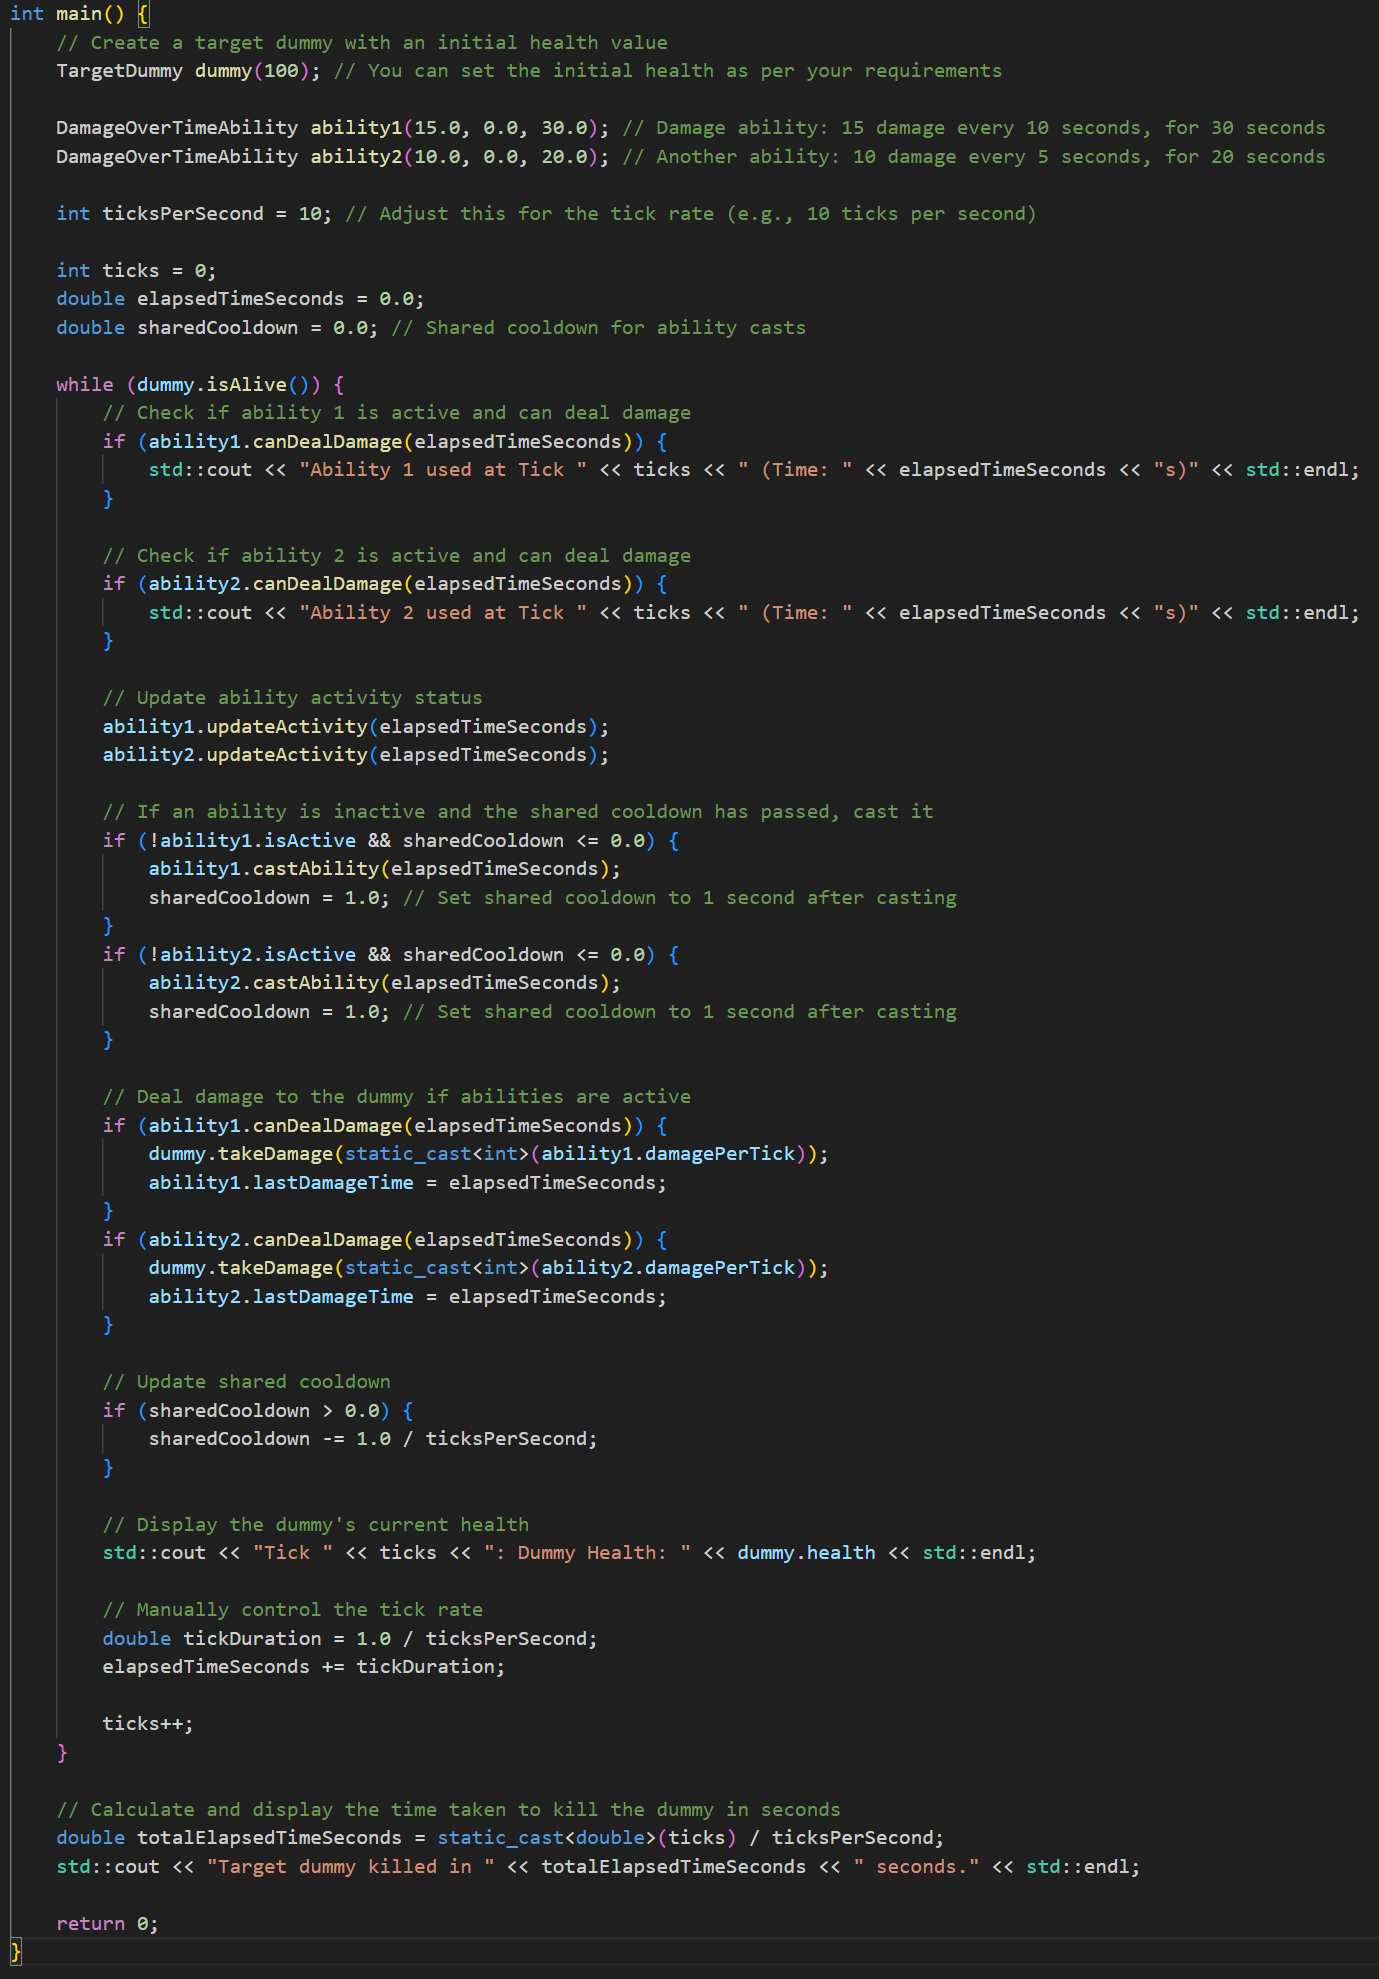This screenshot has width=1379, height=1979.
Task: Place cursor on ticksPerSecond variable declaration
Action: point(182,214)
